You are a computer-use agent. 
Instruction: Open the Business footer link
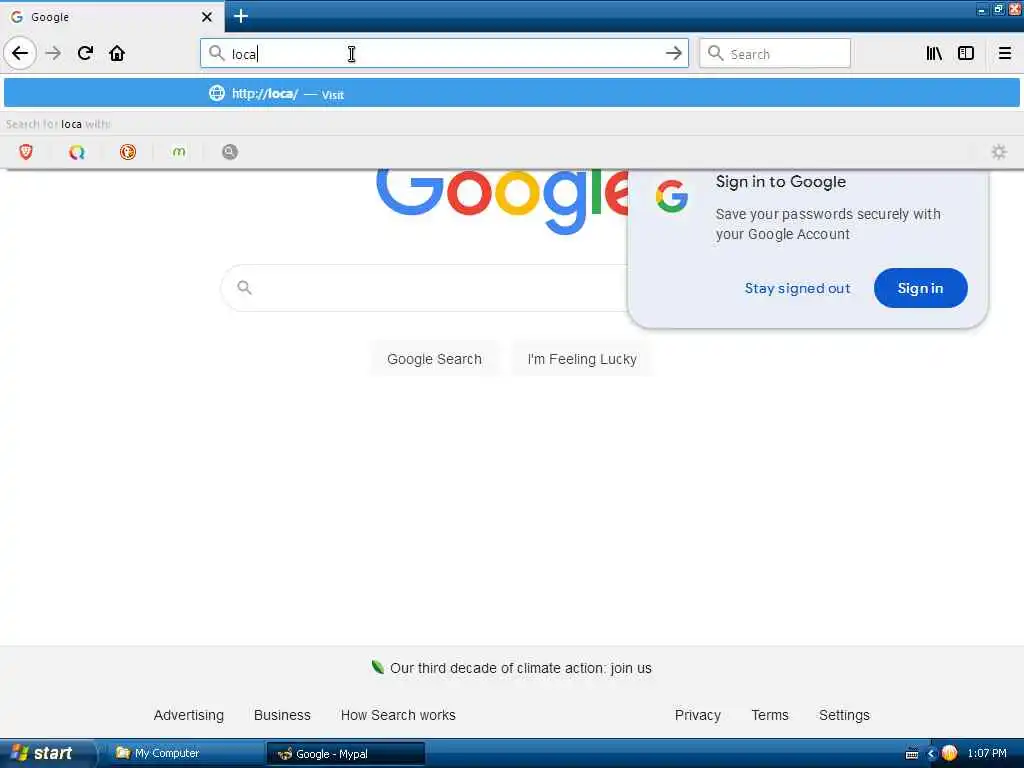(282, 715)
